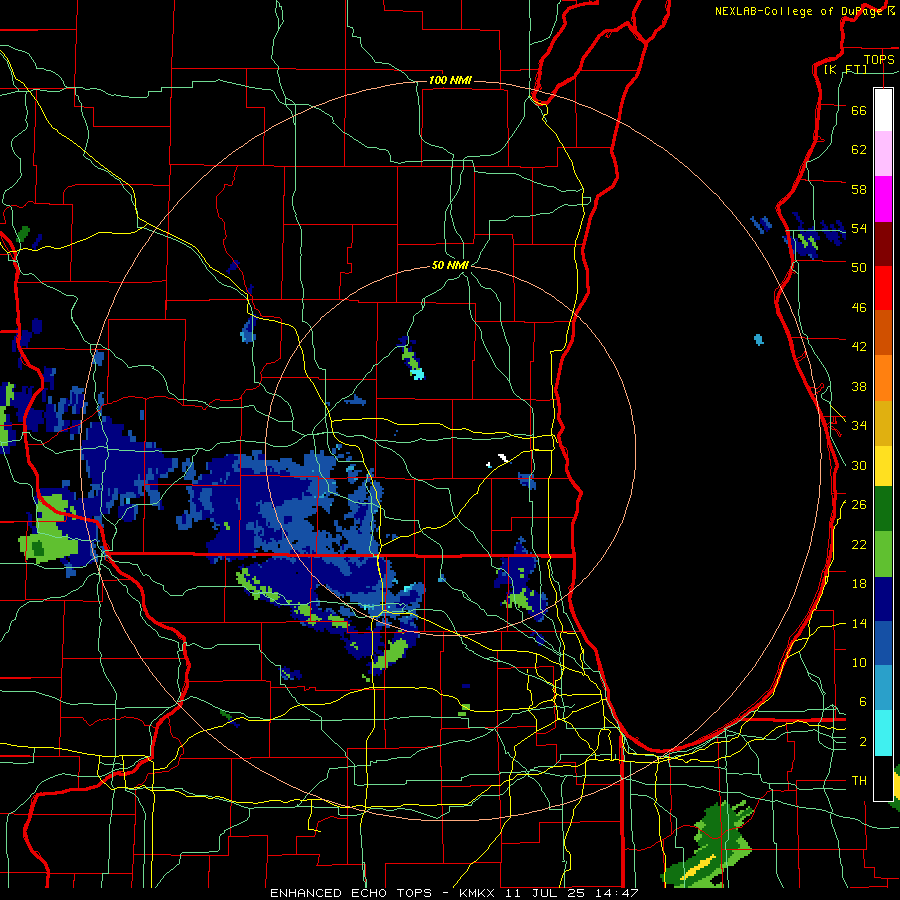
Task: Click the "ENHANCED ECHO TOPS" product title
Action: [x=350, y=893]
